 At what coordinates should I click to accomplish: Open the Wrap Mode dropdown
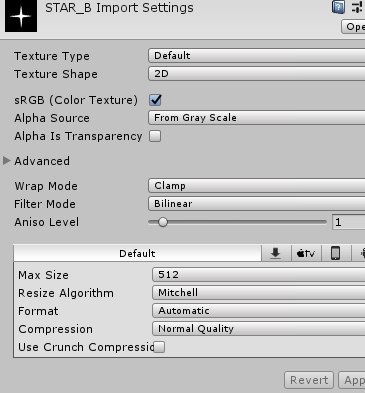pos(257,186)
